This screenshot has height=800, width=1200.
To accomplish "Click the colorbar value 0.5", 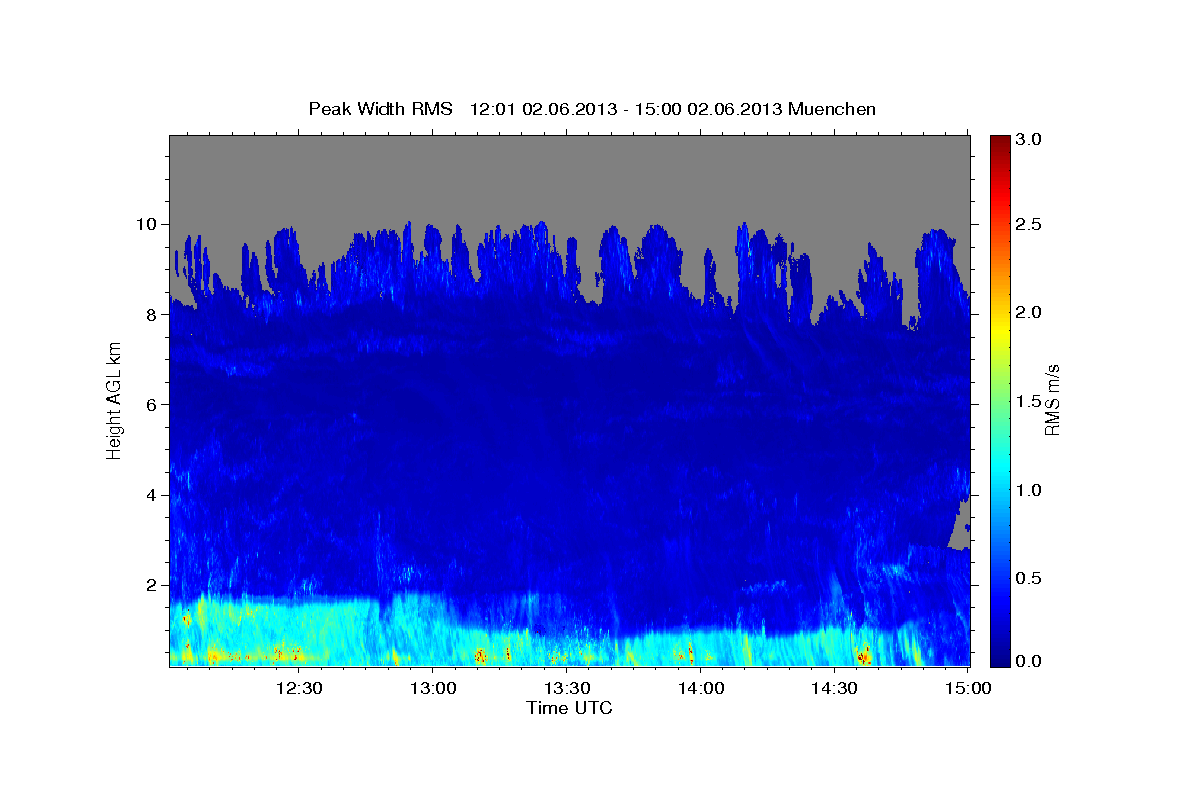I will (x=1030, y=578).
